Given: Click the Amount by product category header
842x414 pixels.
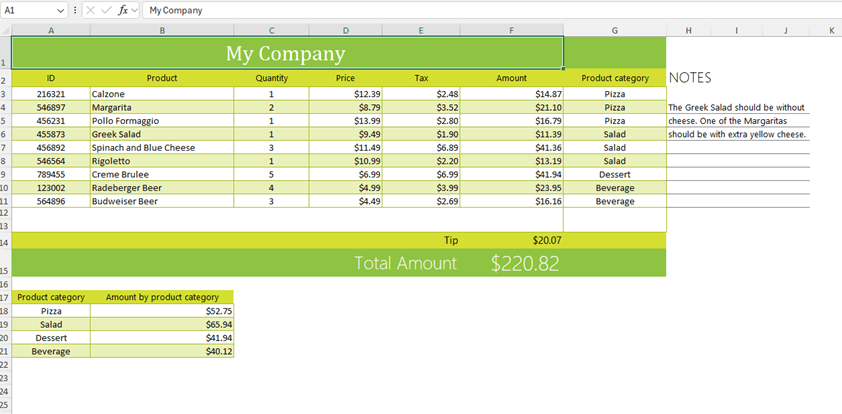Looking at the screenshot, I should coord(162,297).
